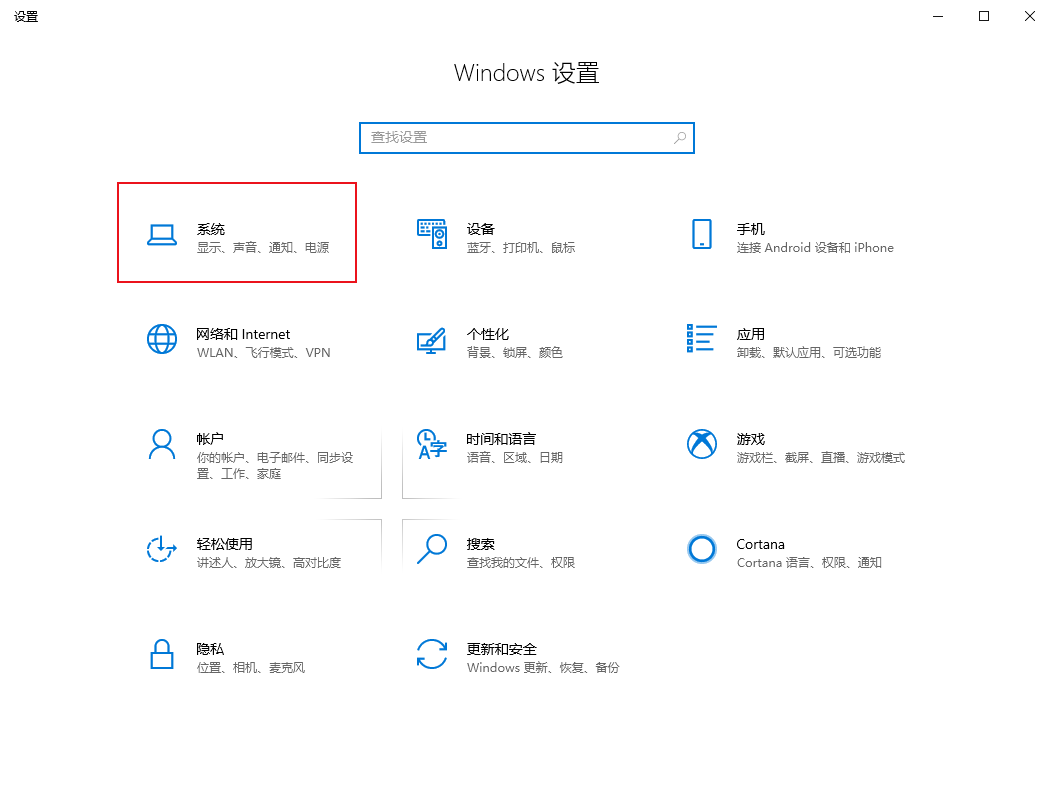Click text WLAN、飞行模式、VPN

[263, 353]
